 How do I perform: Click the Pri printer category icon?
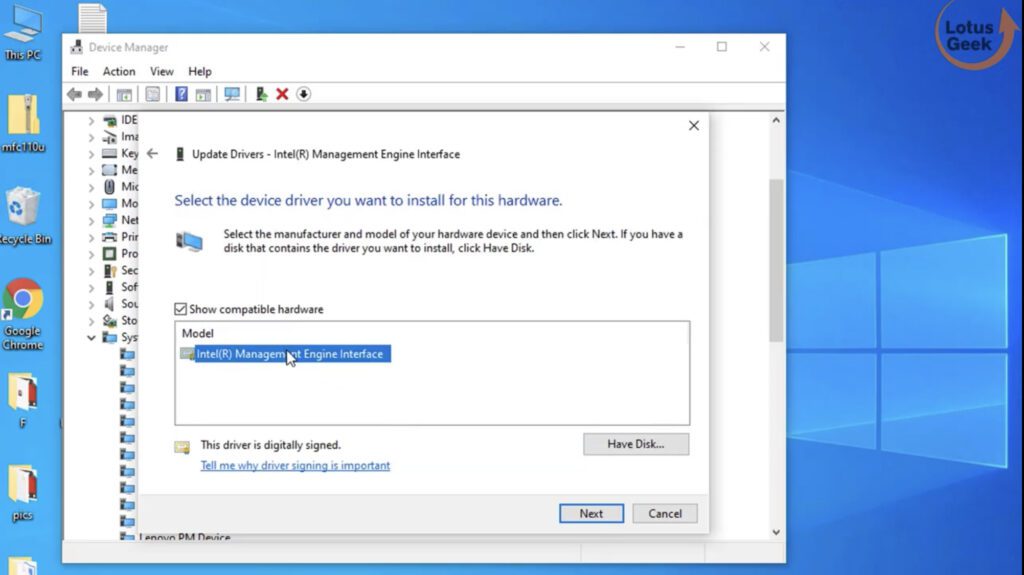[110, 237]
